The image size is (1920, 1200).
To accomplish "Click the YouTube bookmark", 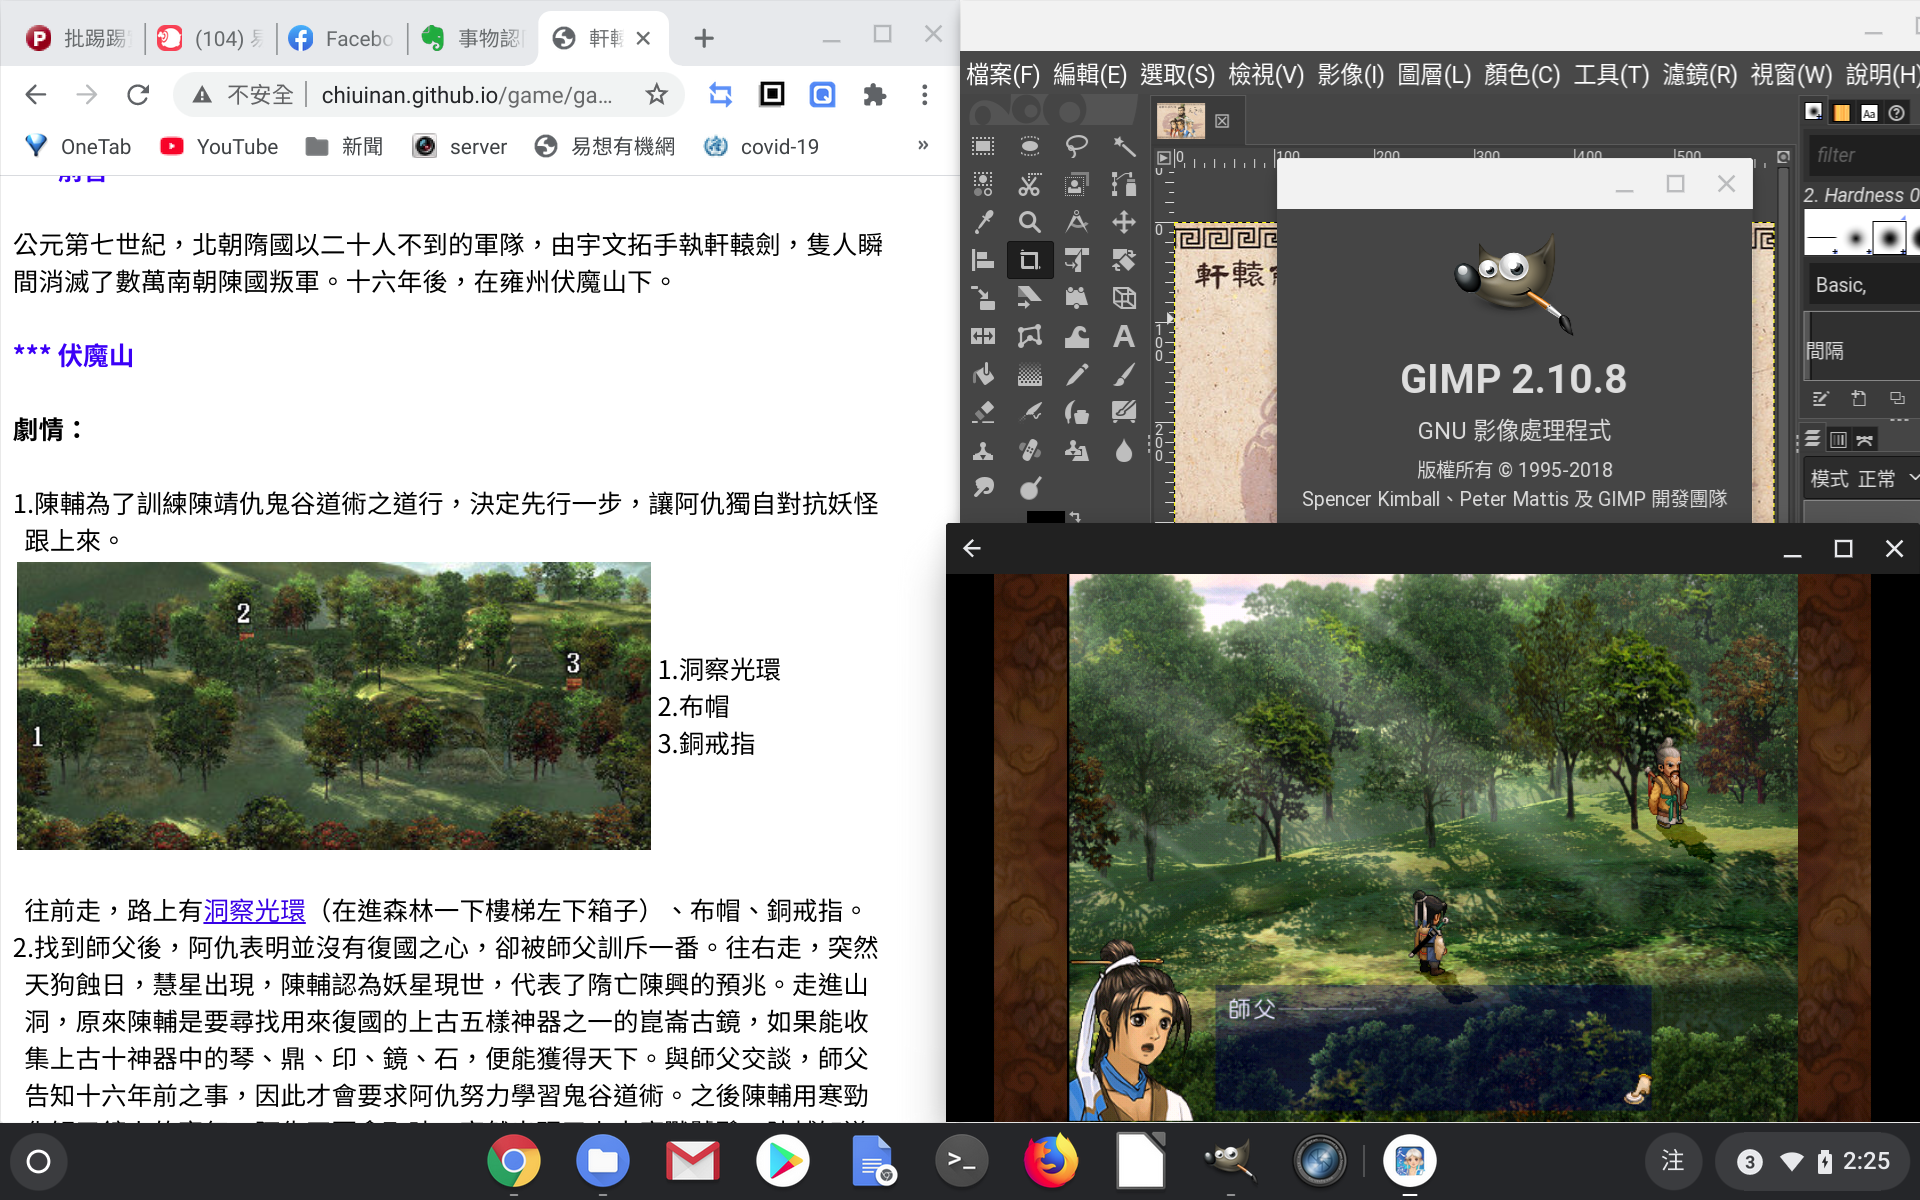I will 219,147.
